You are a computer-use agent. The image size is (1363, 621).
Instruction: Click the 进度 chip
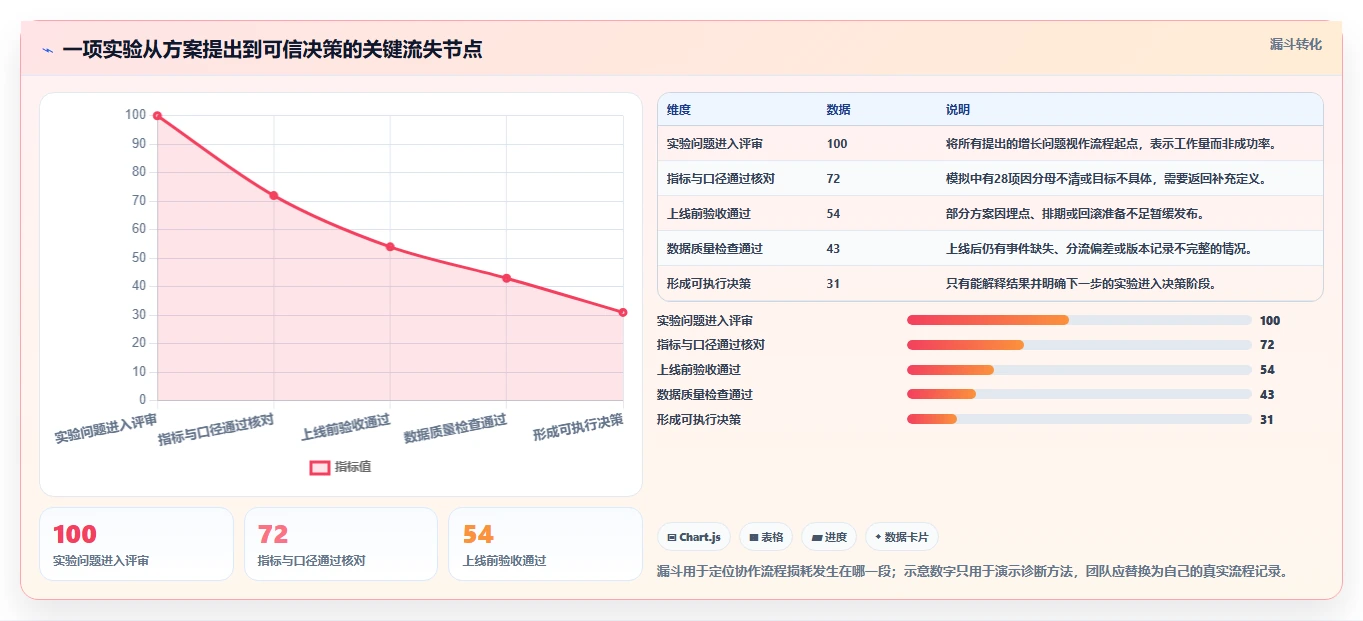pos(829,537)
